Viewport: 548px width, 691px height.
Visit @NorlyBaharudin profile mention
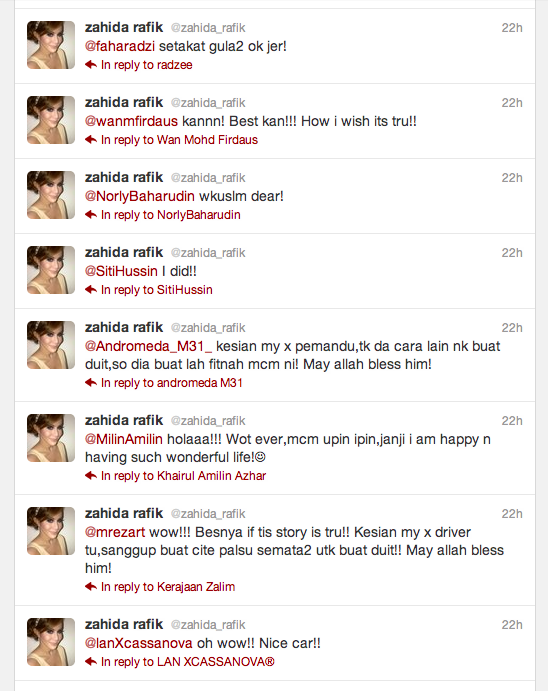tap(140, 196)
